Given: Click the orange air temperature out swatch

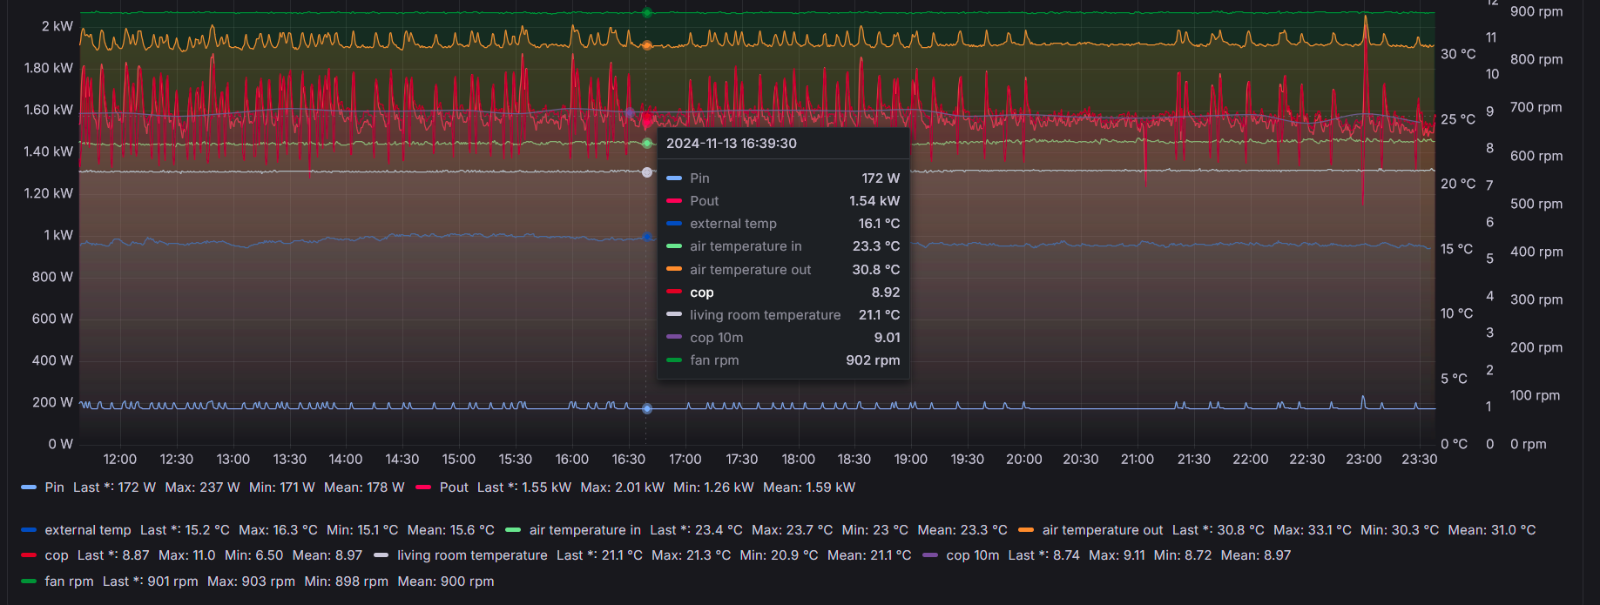Looking at the screenshot, I should 1026,530.
